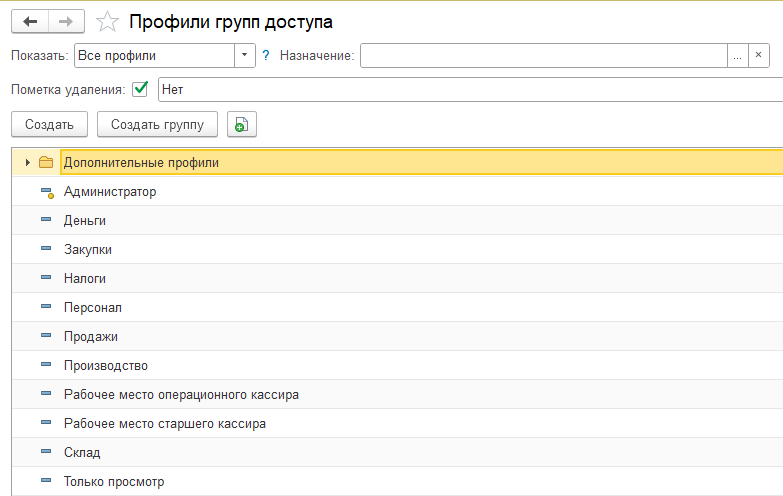Click the icon beside Только просмотр
Screen dimensions: 783x496
point(46,480)
